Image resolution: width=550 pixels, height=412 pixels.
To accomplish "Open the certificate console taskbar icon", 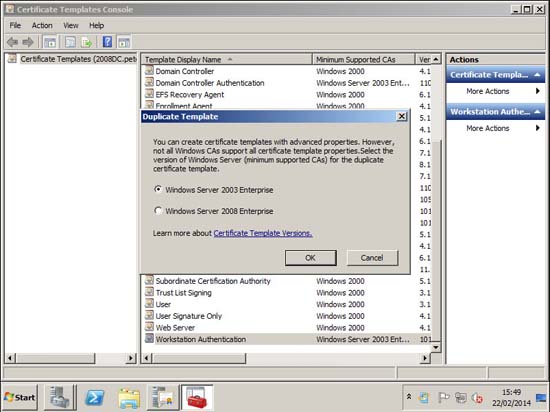I will (163, 398).
